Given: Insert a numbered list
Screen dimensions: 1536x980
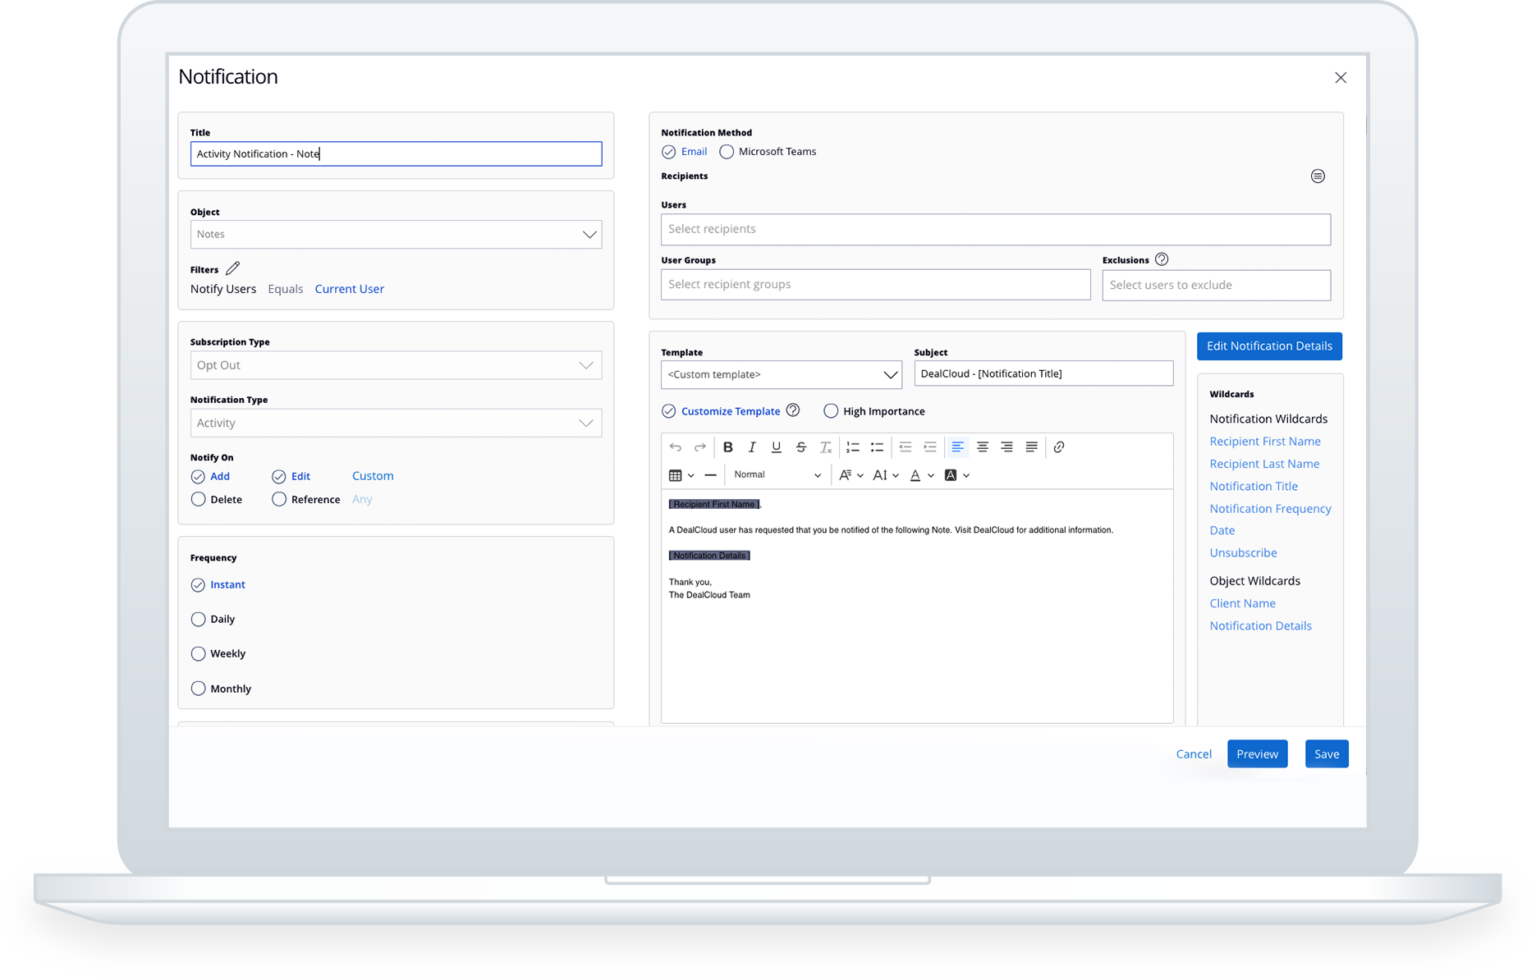Looking at the screenshot, I should coord(853,447).
